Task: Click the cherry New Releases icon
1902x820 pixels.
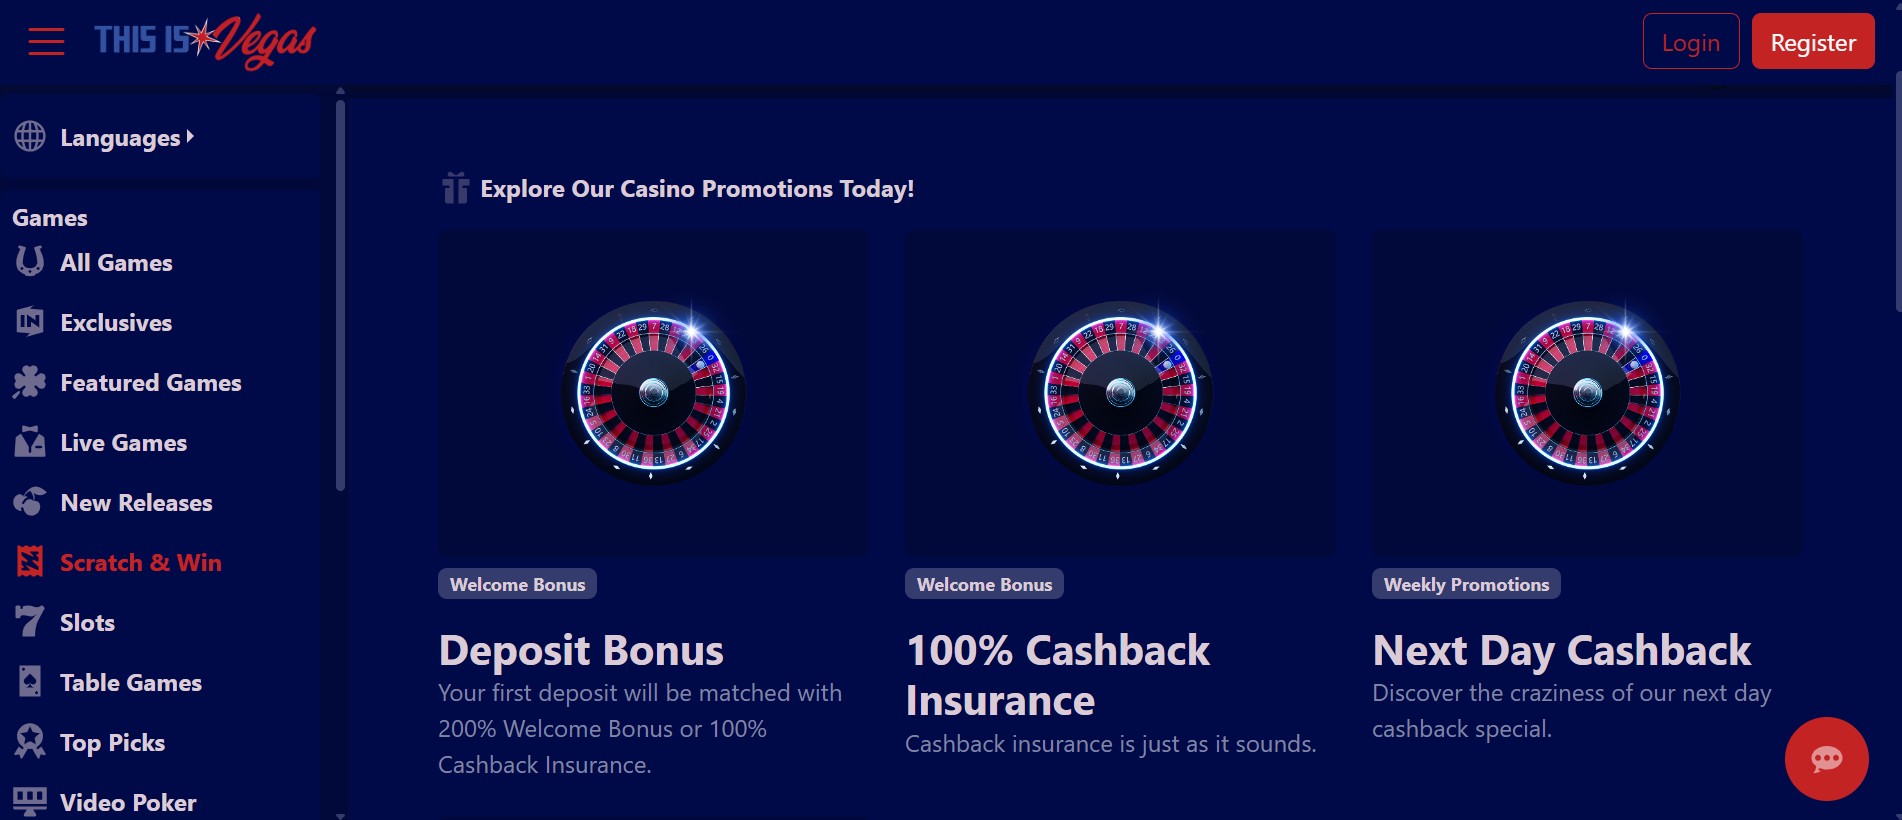Action: (x=30, y=502)
